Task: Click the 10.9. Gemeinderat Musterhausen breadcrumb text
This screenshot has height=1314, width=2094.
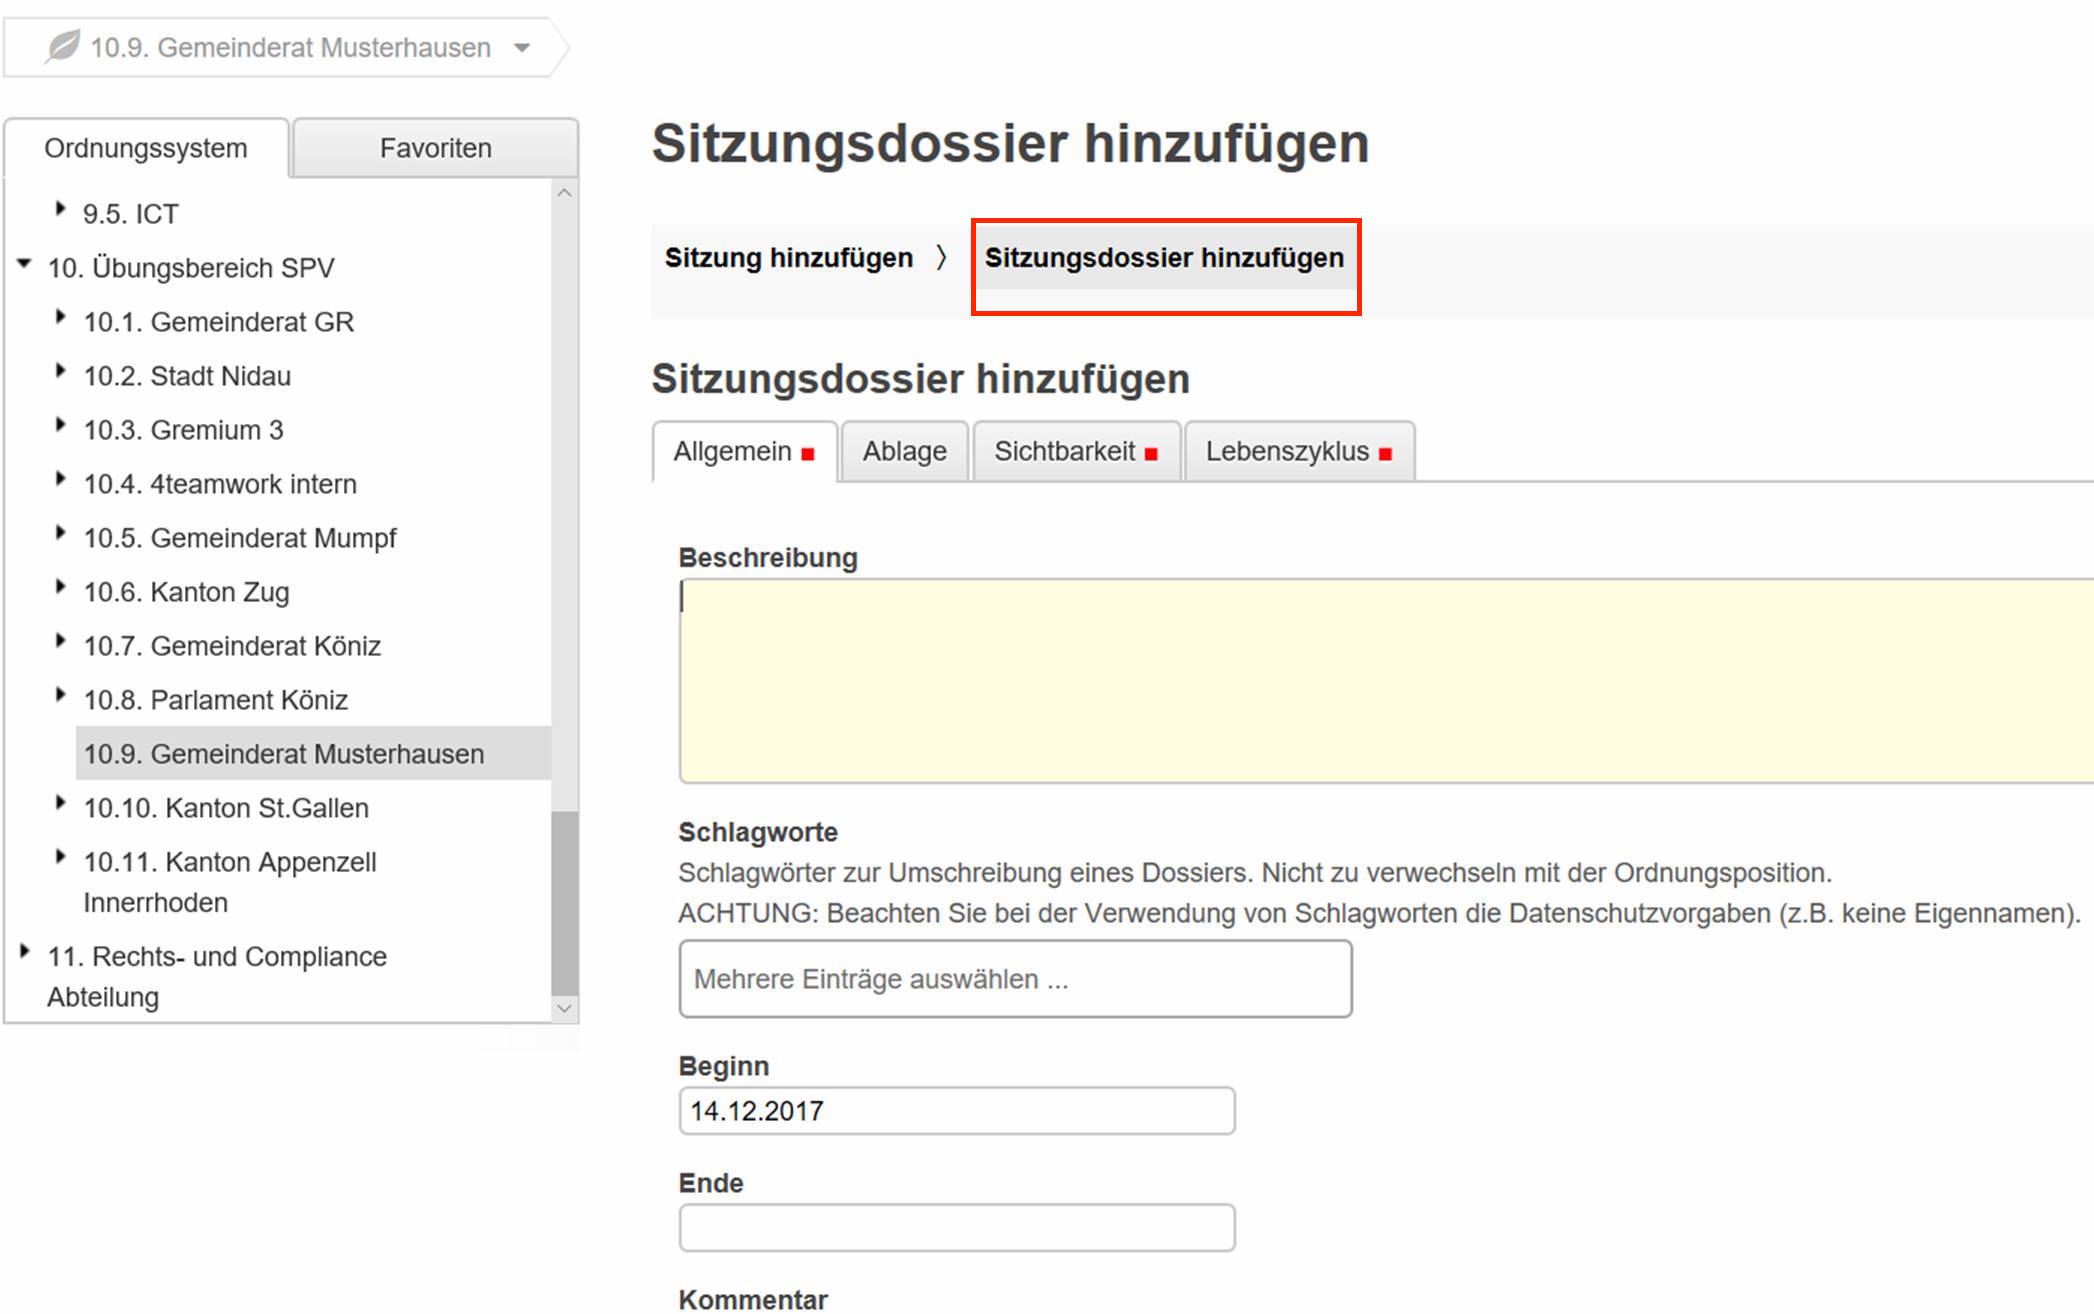Action: pos(290,47)
